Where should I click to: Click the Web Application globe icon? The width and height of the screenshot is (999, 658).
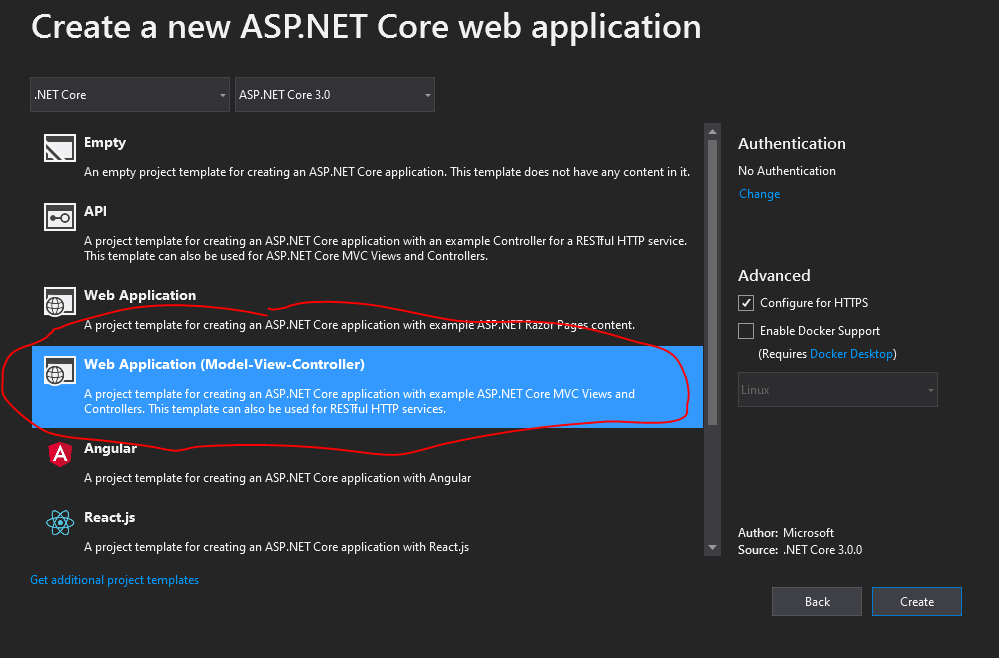point(60,301)
